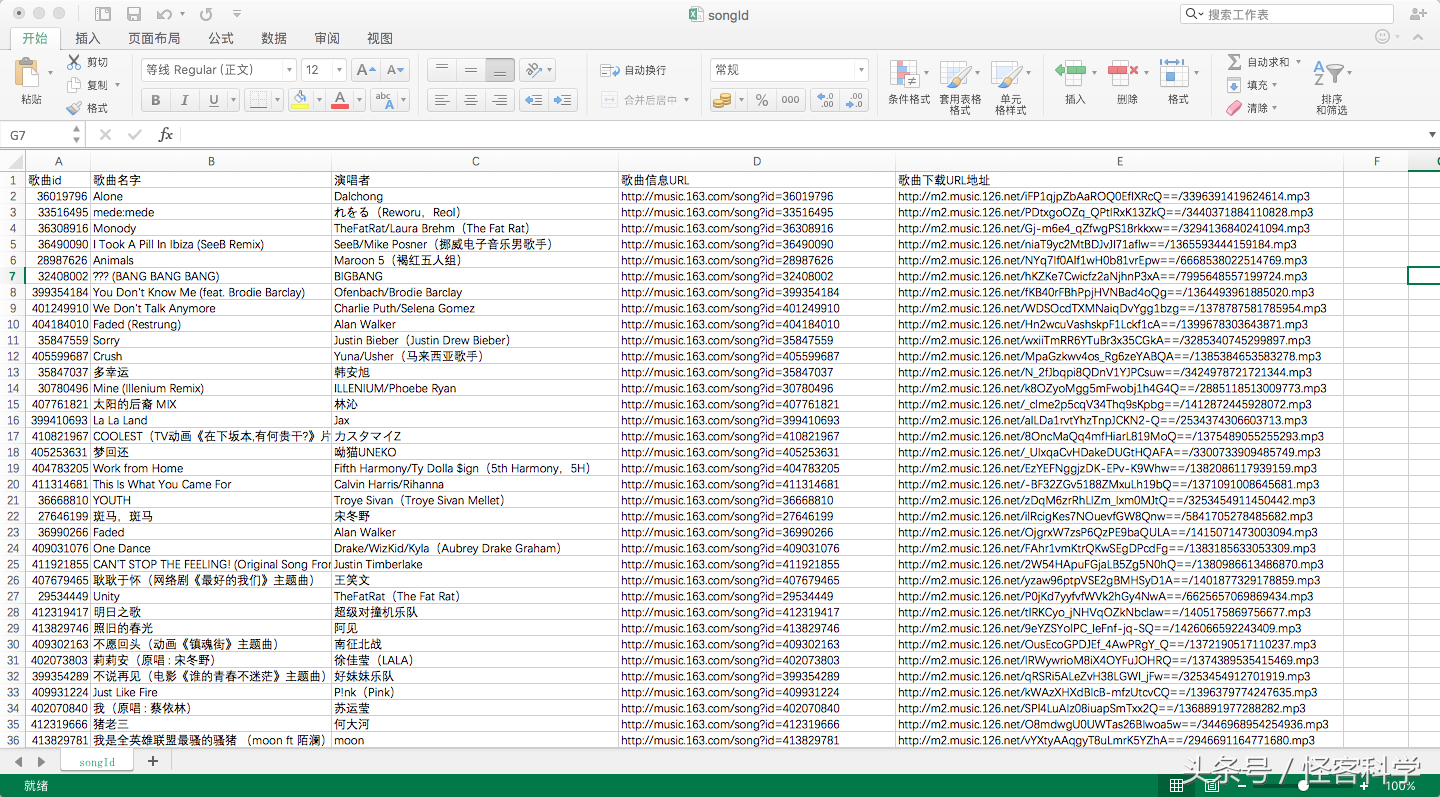
Task: Decrease font size with small A icon
Action: pos(396,70)
